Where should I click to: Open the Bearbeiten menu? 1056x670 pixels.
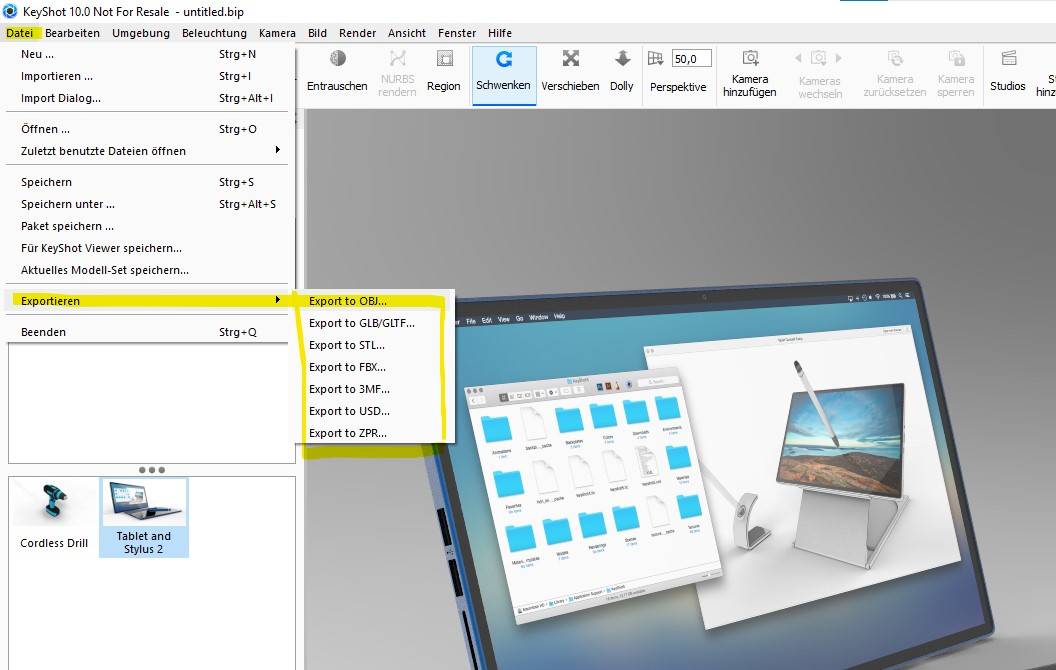pos(72,33)
